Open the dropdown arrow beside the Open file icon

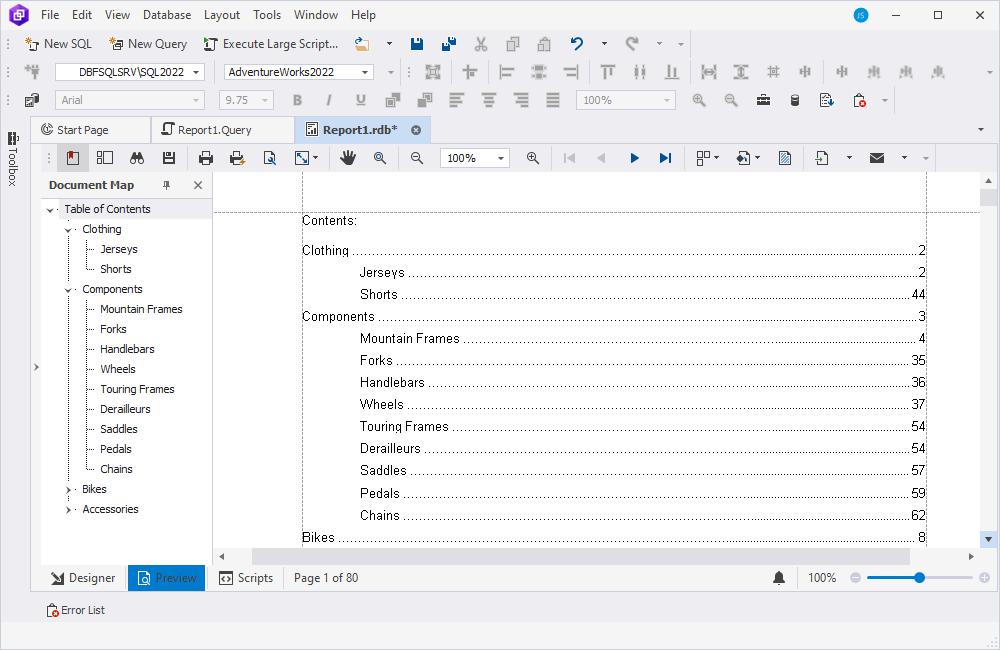(389, 44)
